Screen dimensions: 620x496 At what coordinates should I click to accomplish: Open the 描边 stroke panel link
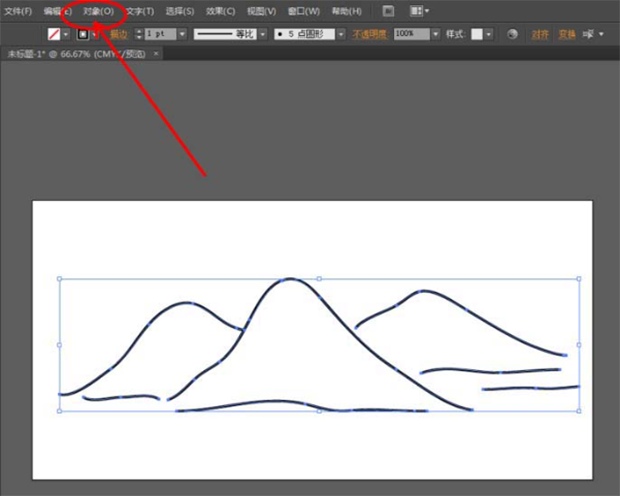click(x=119, y=34)
